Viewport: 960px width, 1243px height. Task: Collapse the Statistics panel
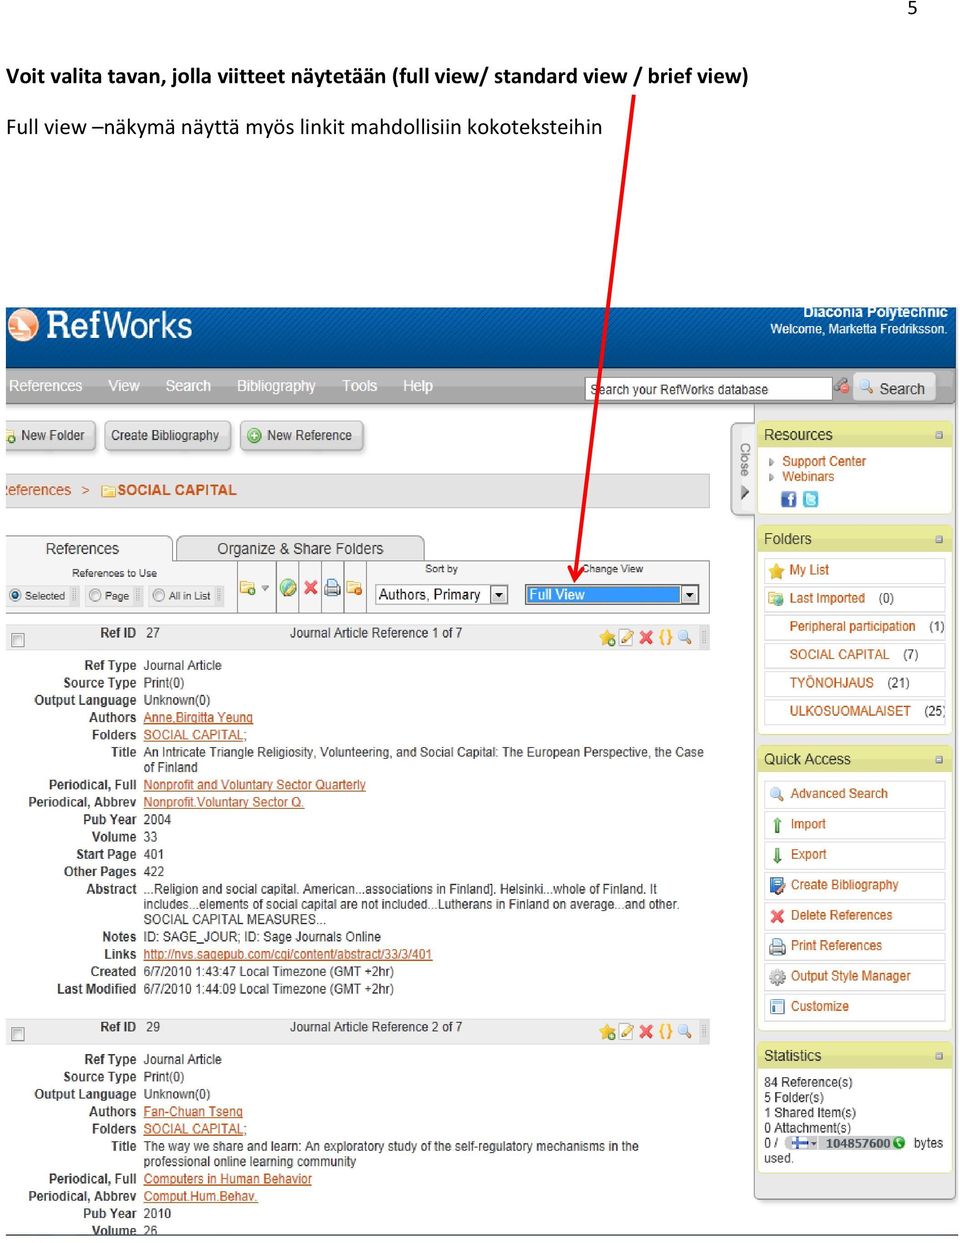(x=939, y=1056)
